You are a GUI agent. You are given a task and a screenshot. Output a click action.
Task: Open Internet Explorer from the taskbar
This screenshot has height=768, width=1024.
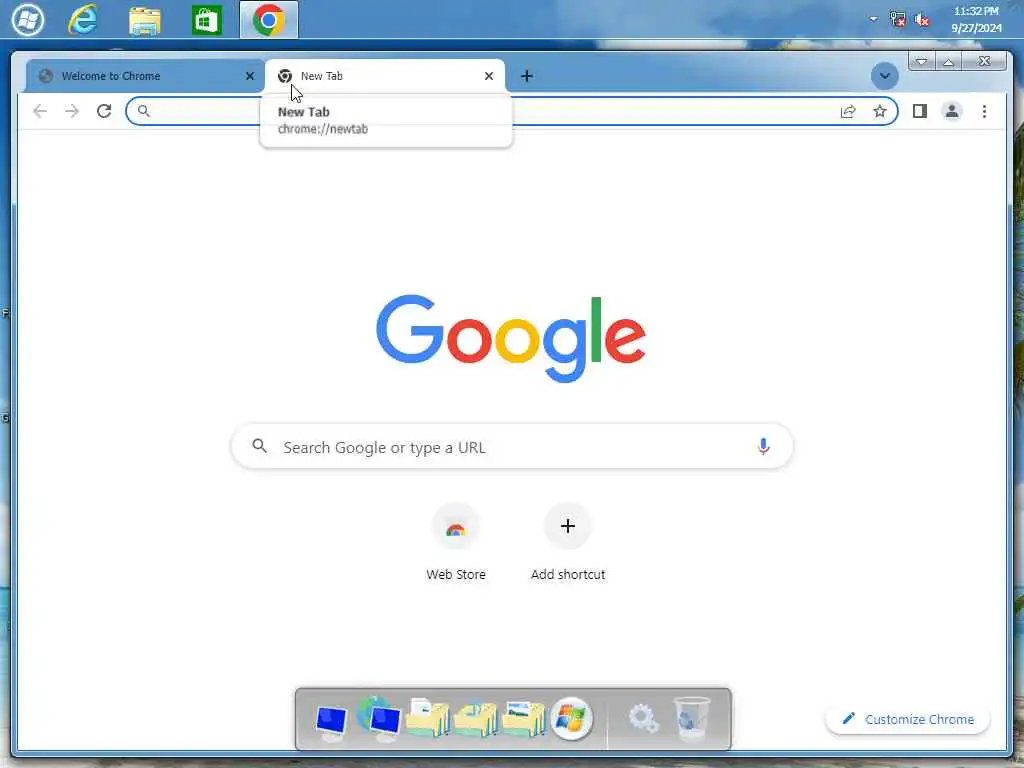point(83,19)
